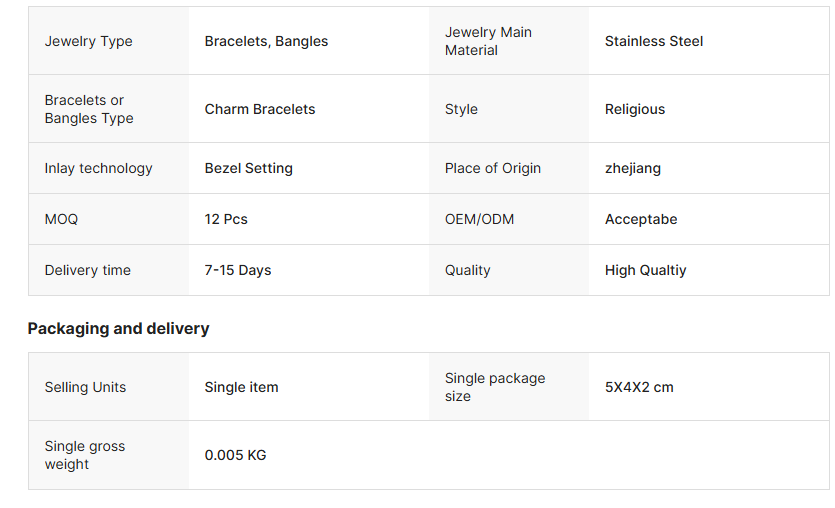
Task: Click the Jewelry Main Material label
Action: point(488,41)
